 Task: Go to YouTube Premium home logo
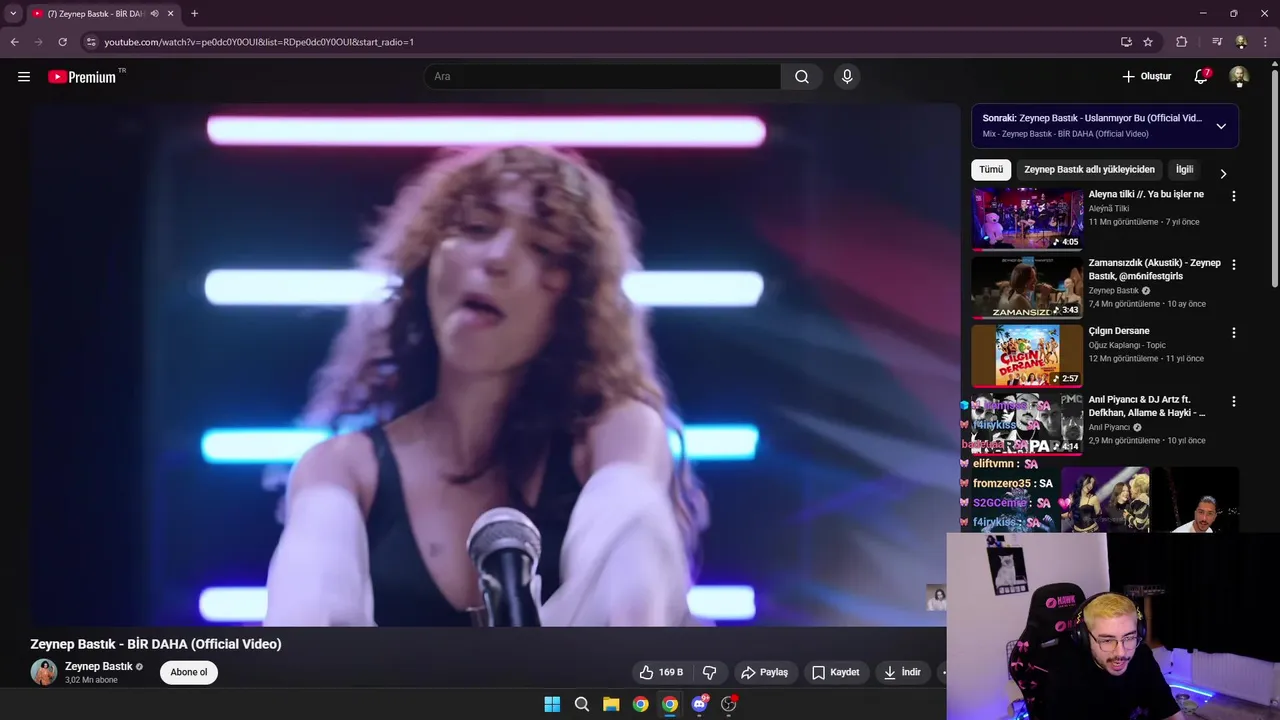(82, 77)
